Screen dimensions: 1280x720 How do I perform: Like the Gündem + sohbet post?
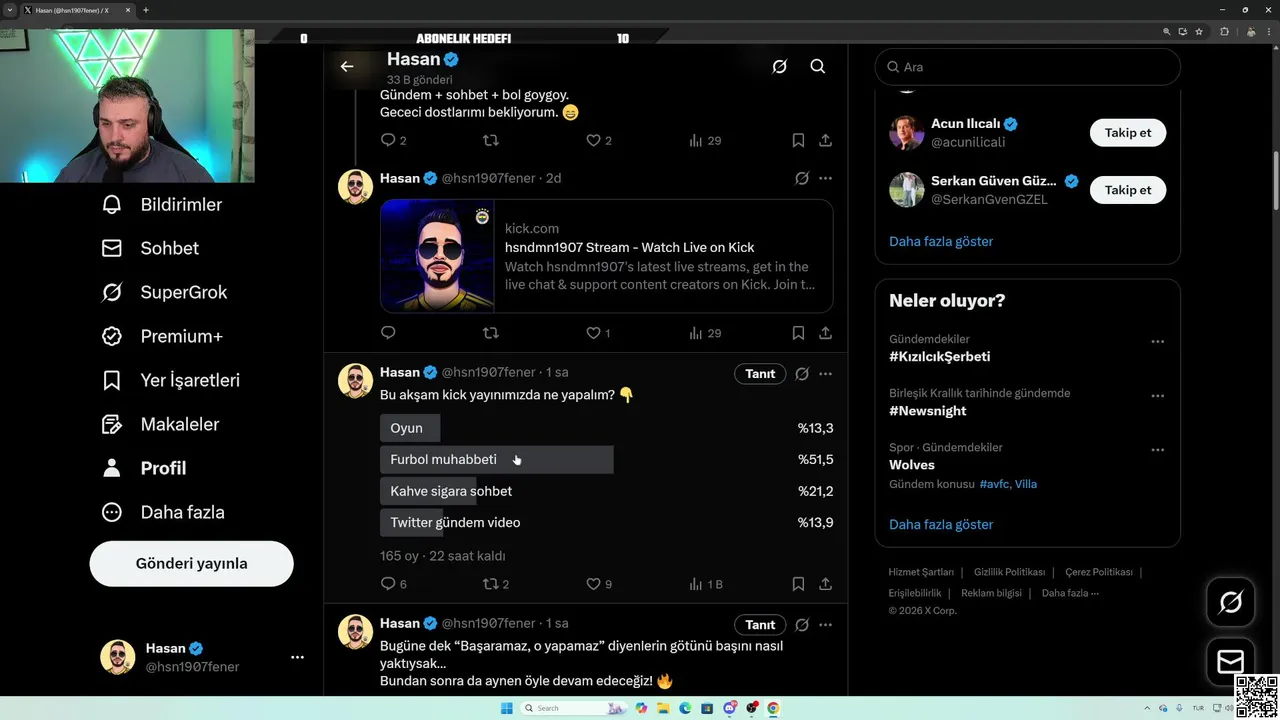593,141
